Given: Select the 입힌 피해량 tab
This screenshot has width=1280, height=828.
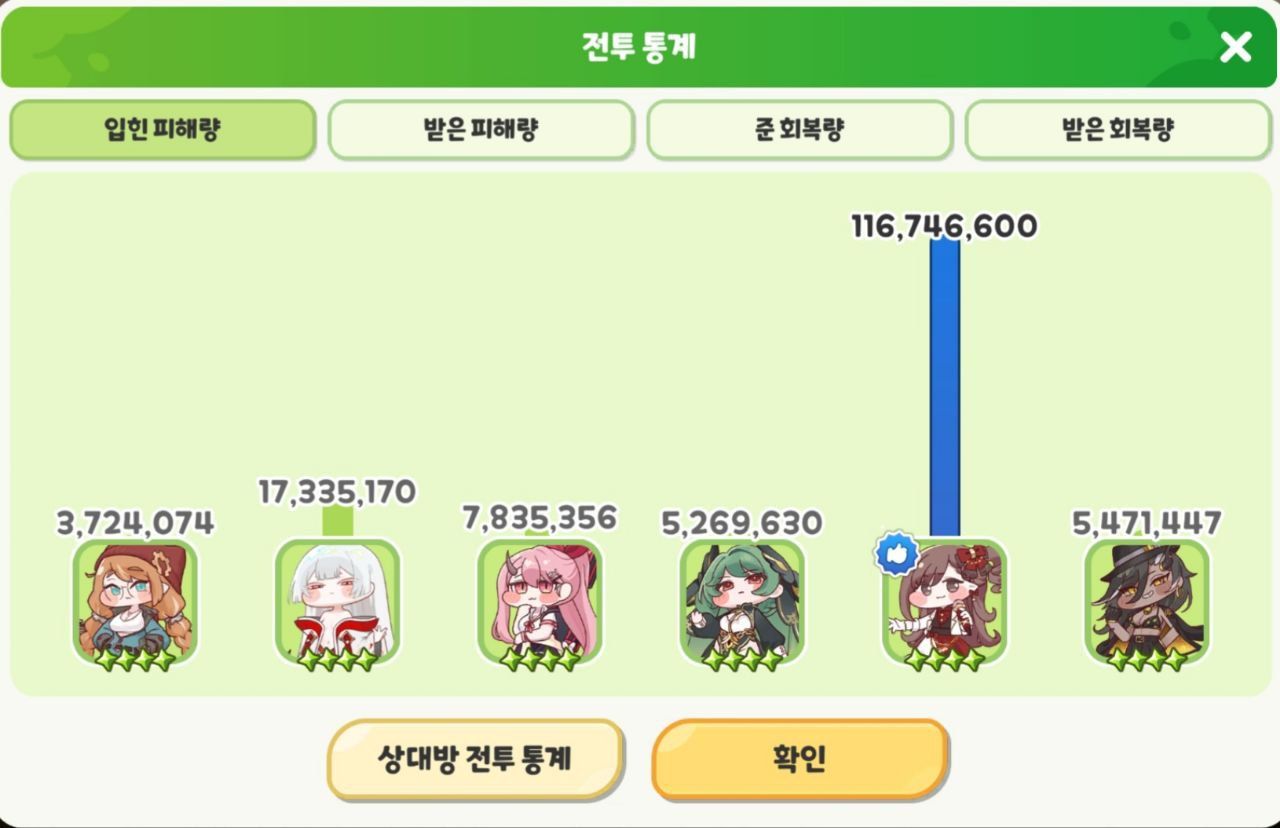Looking at the screenshot, I should tap(163, 130).
